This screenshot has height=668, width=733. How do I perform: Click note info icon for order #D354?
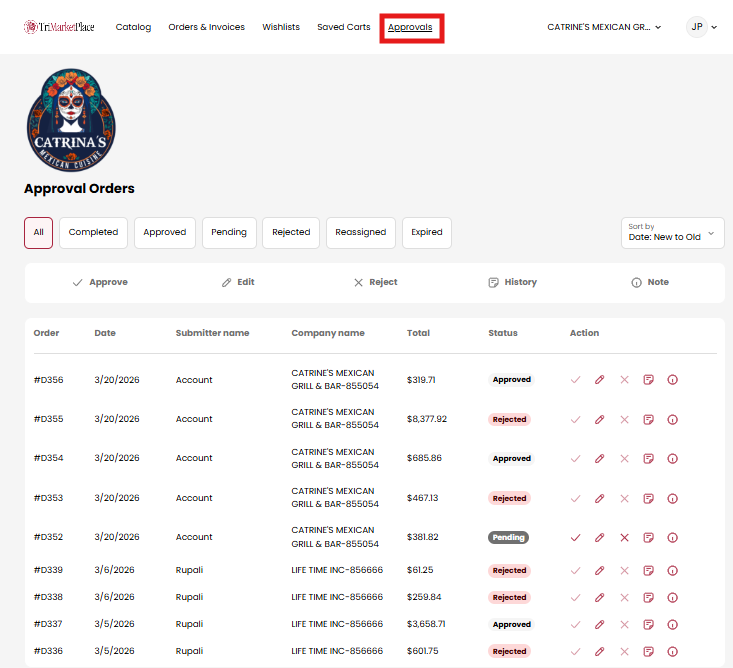pos(672,458)
